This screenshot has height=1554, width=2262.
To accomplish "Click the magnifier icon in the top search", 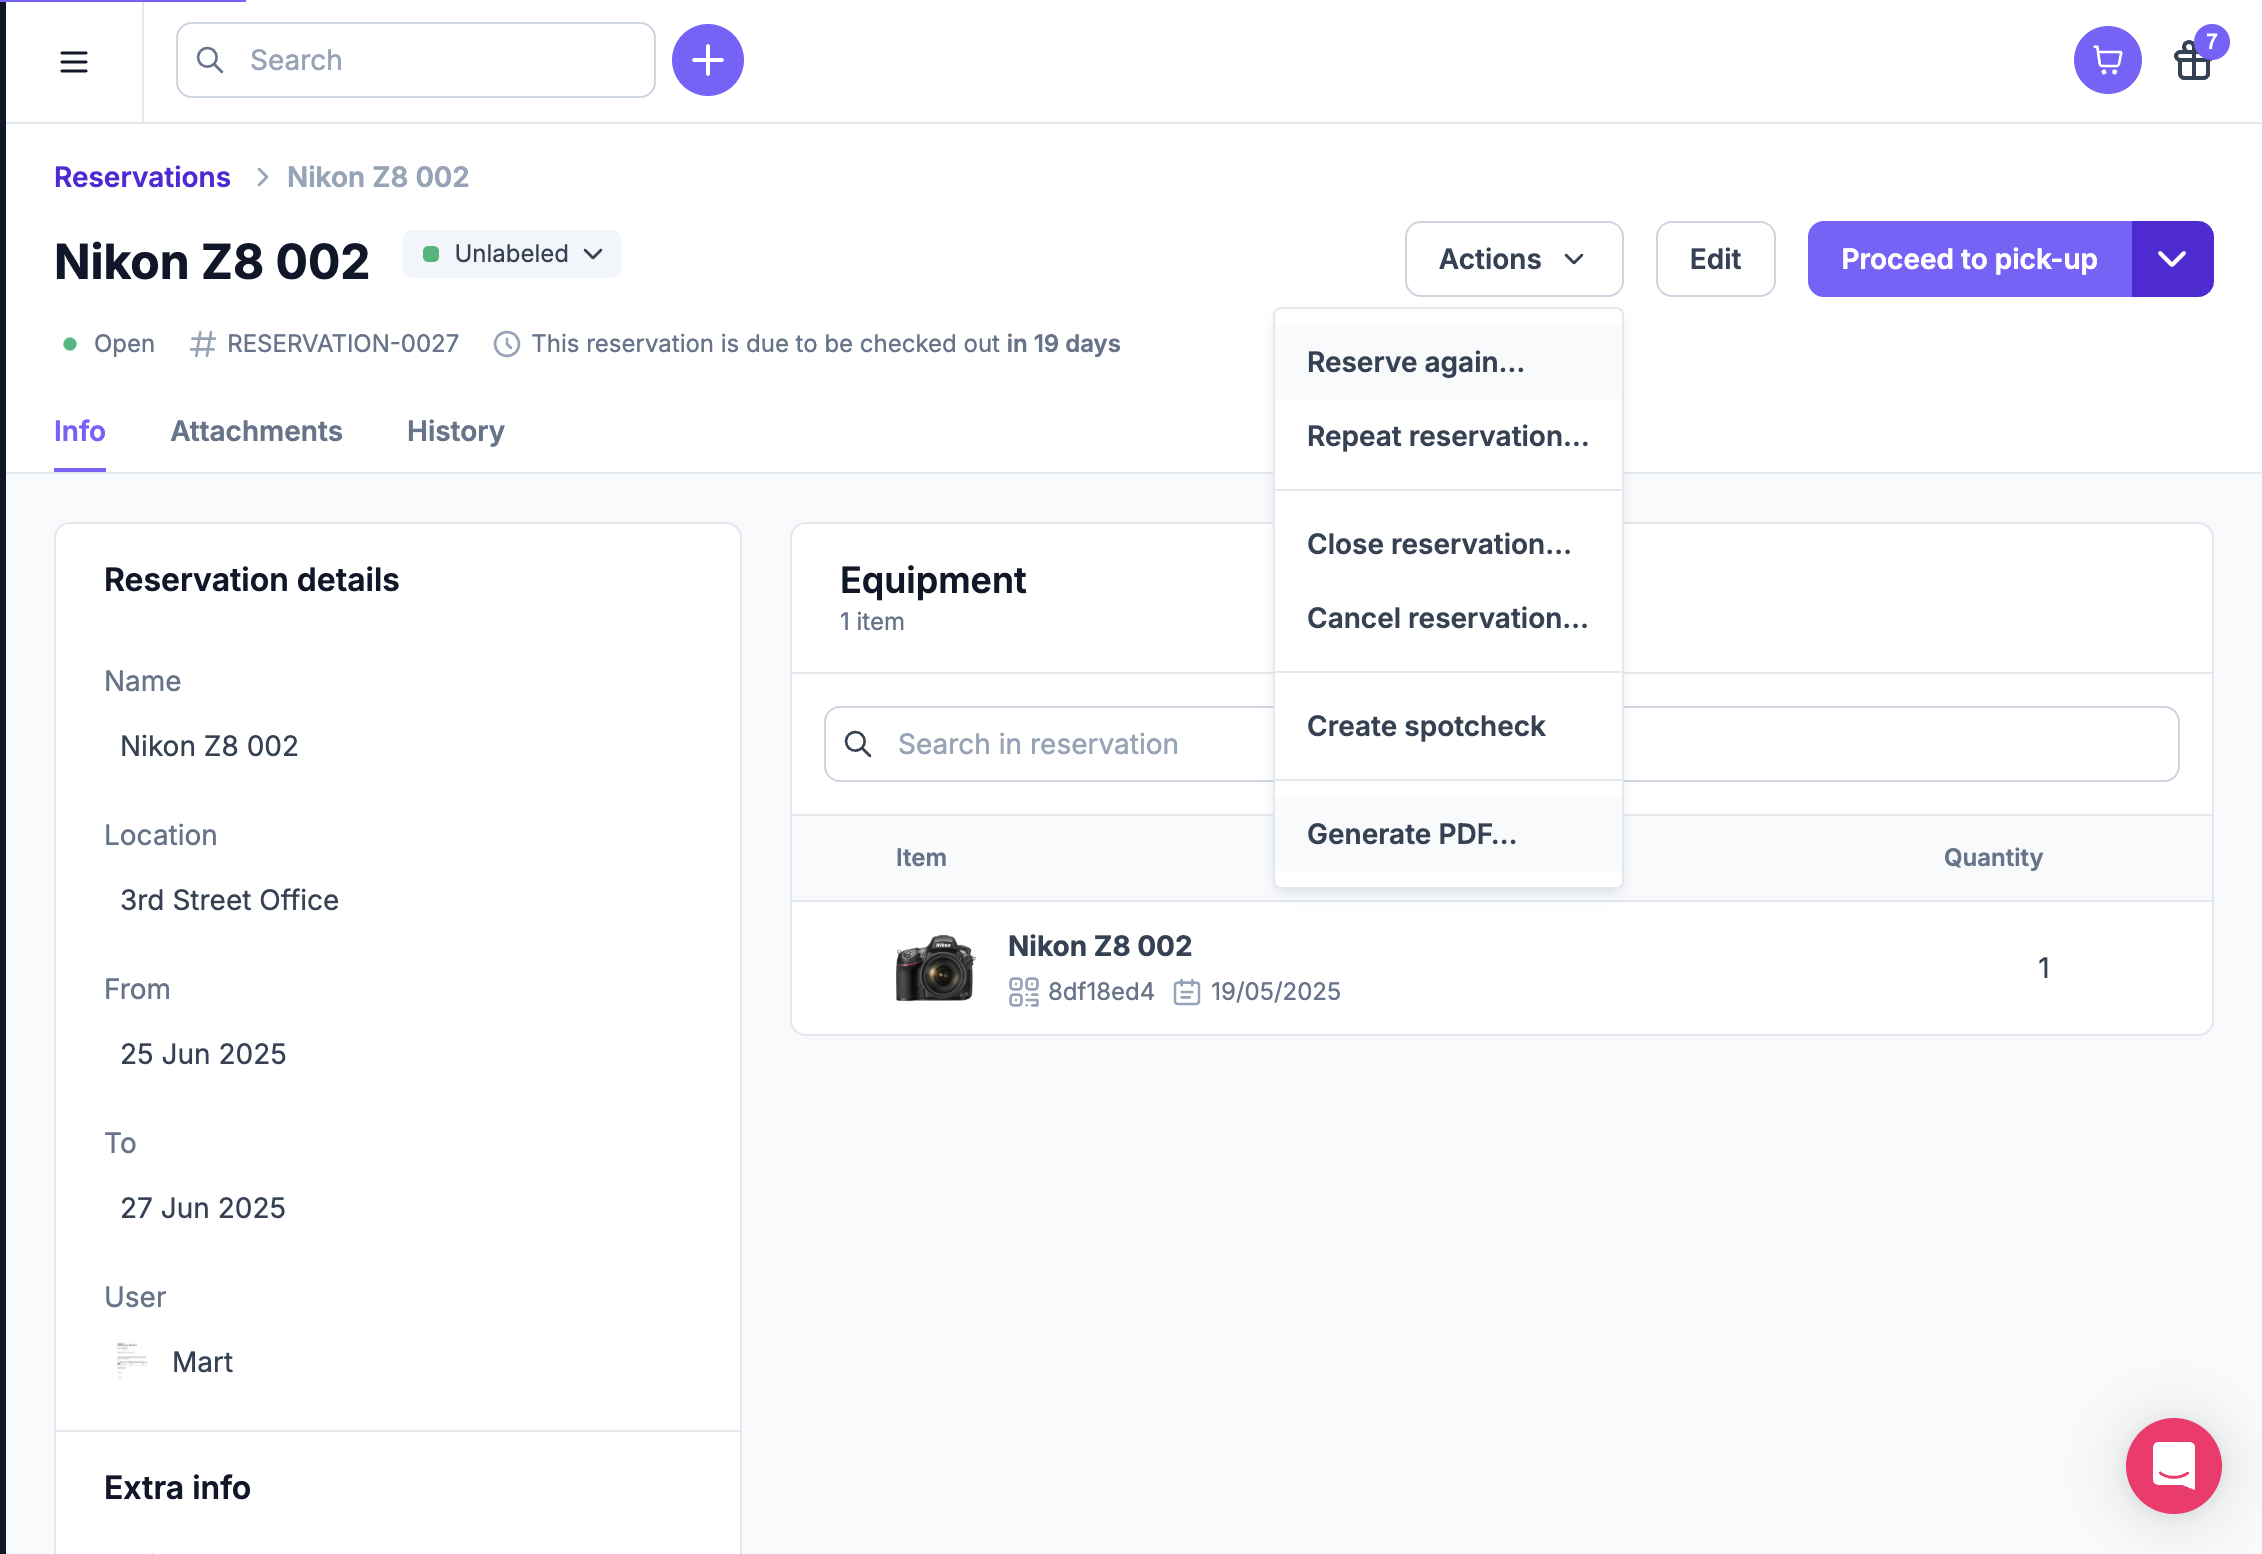I will coord(210,60).
